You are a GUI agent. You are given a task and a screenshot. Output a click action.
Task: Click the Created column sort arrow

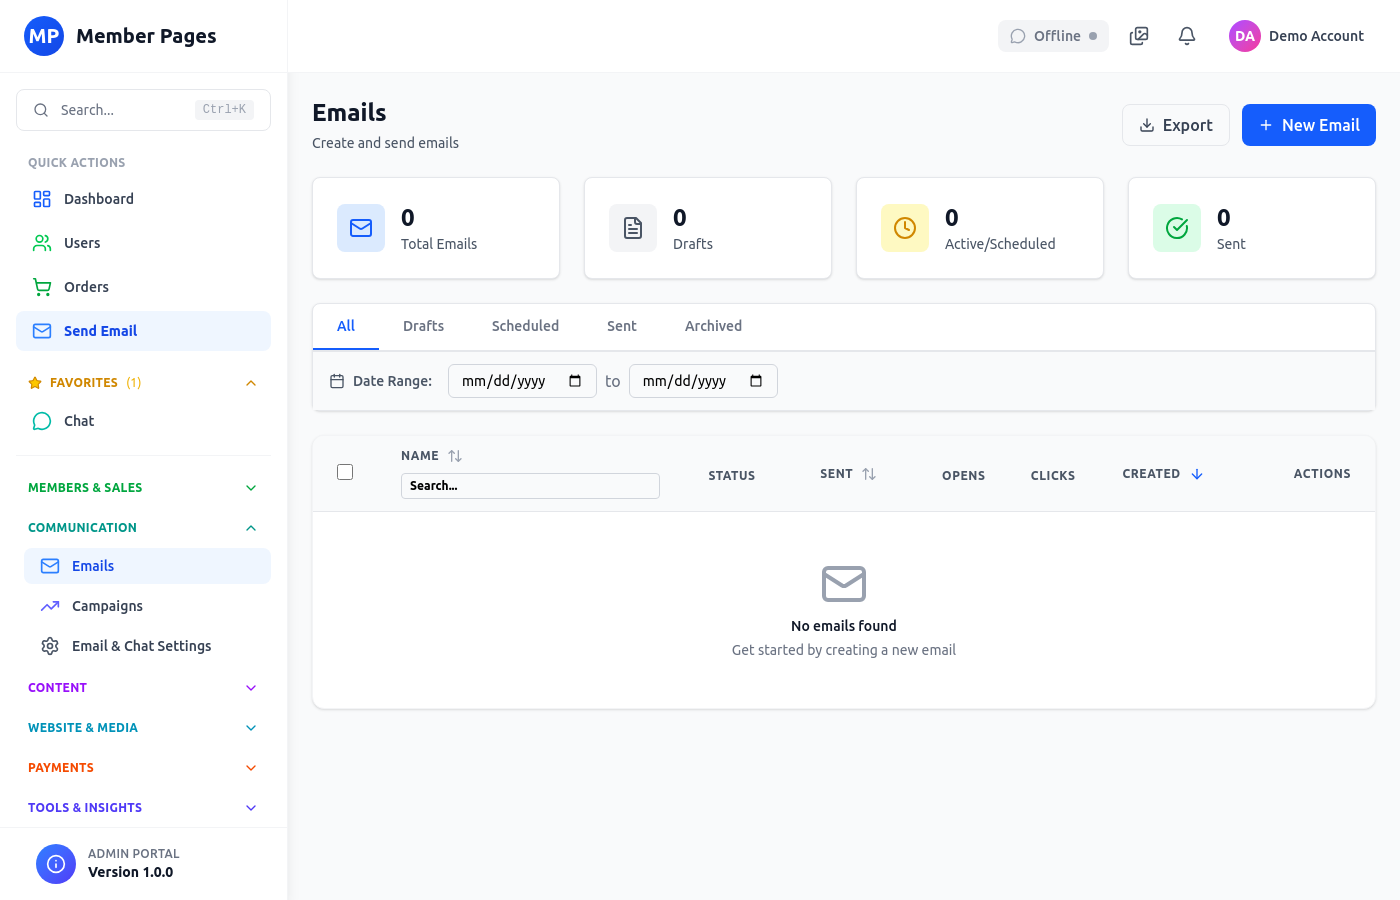point(1198,473)
